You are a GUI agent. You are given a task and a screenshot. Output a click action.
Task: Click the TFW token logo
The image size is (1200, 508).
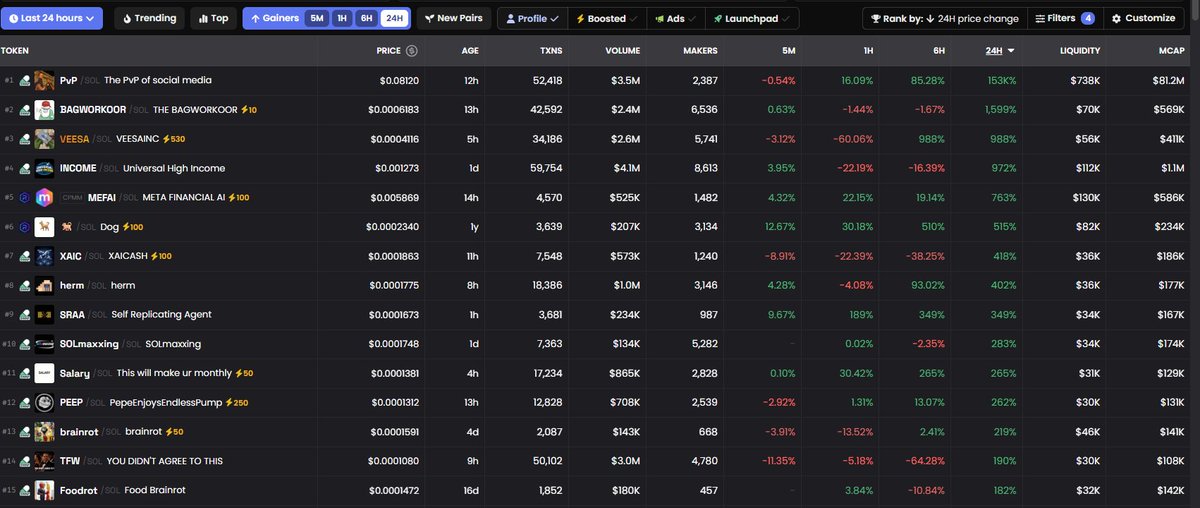[44, 461]
